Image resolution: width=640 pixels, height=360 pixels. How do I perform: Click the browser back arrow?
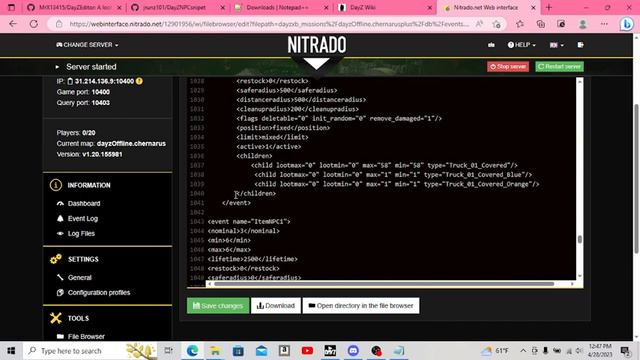tap(13, 24)
